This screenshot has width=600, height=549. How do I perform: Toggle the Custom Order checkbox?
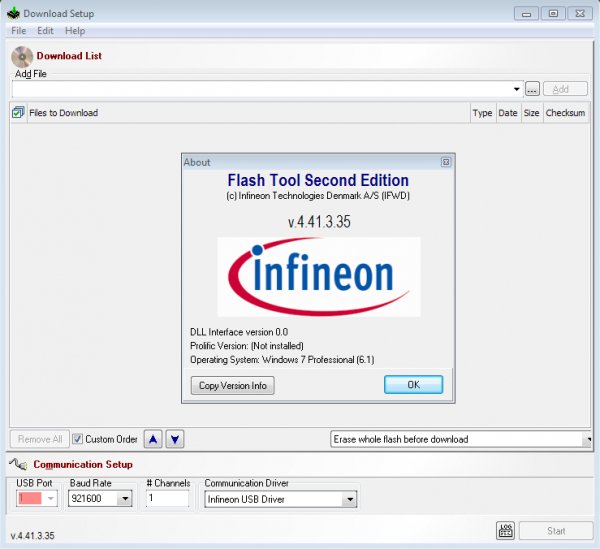point(77,439)
